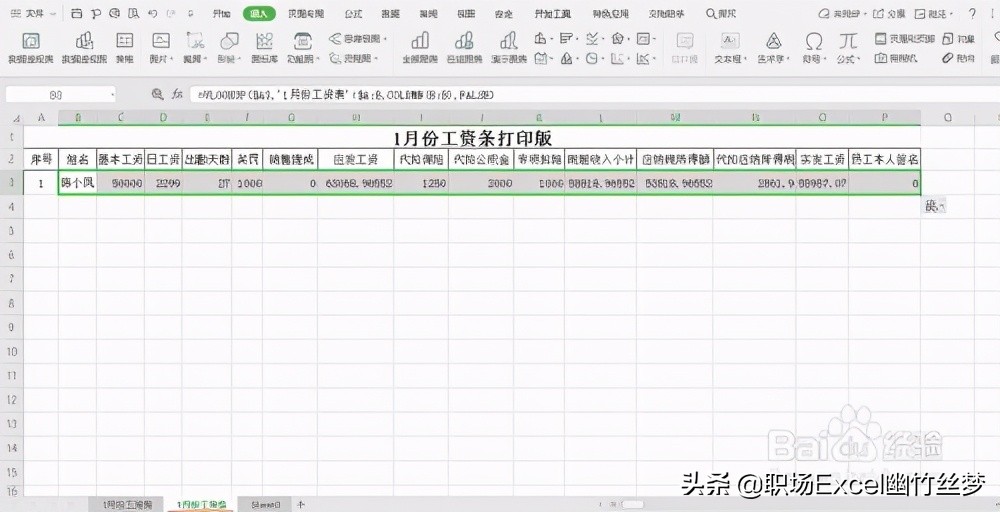Click the undo arrow in quick toolbar

(x=152, y=15)
